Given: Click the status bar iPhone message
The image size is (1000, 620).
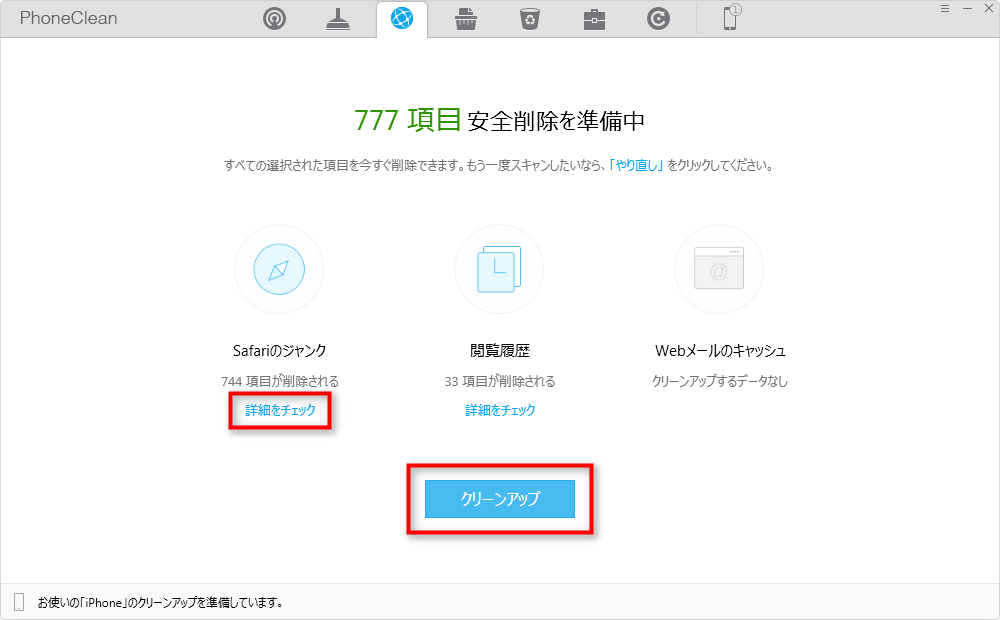Looking at the screenshot, I should pyautogui.click(x=160, y=602).
